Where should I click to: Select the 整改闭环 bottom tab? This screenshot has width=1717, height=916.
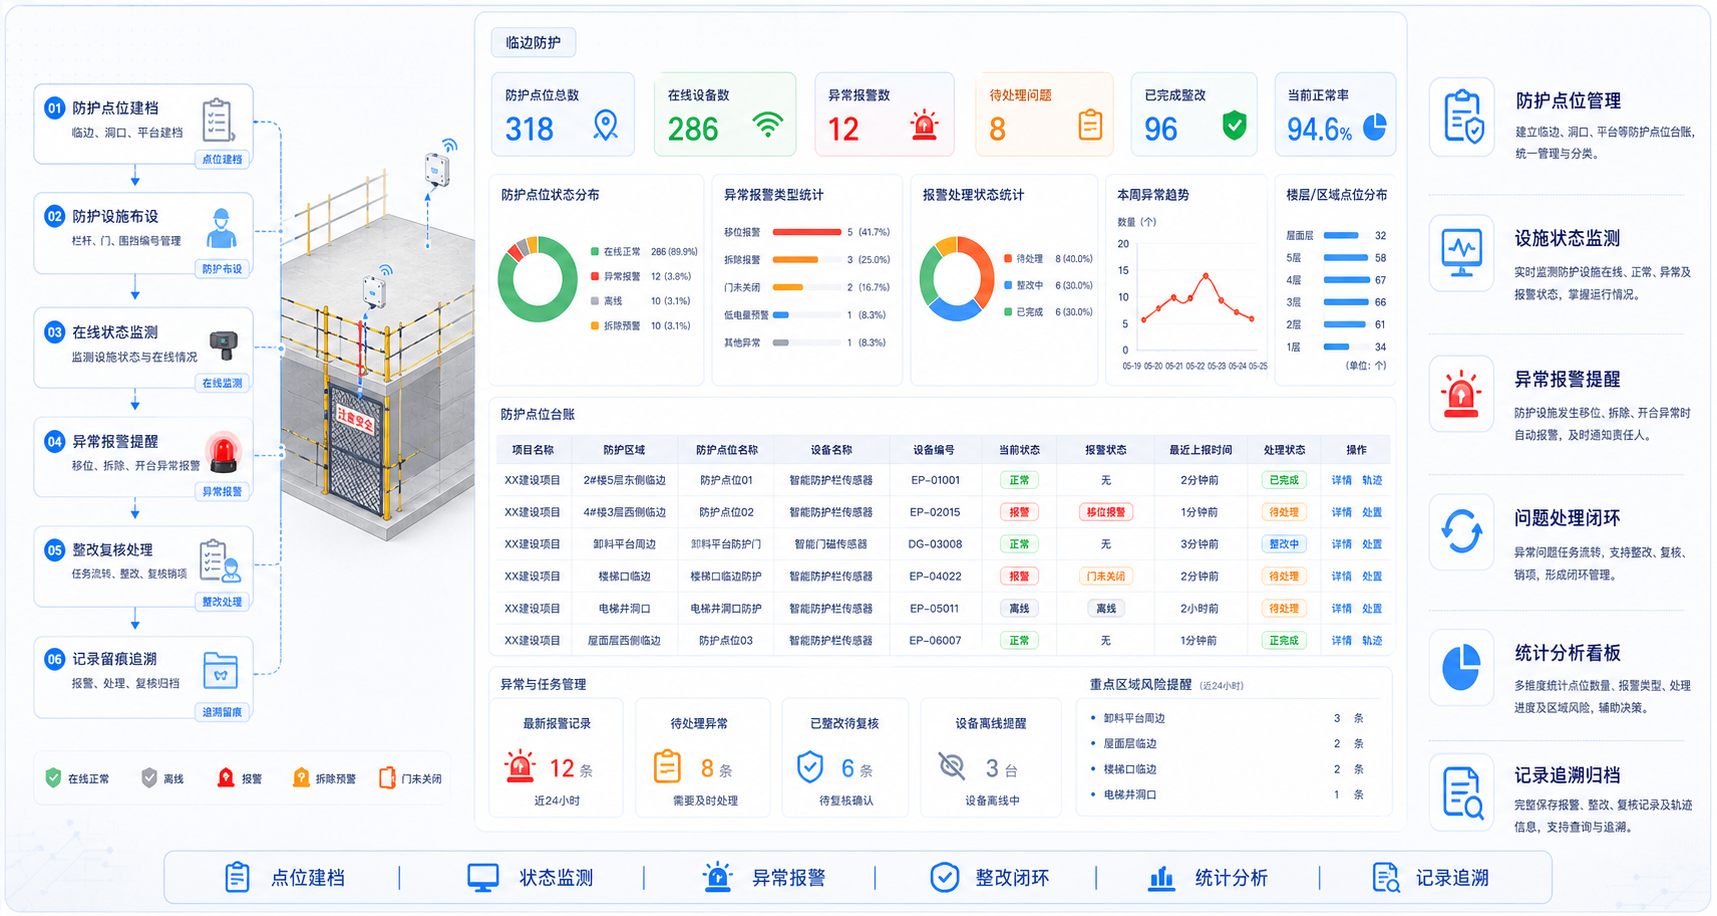tap(990, 878)
